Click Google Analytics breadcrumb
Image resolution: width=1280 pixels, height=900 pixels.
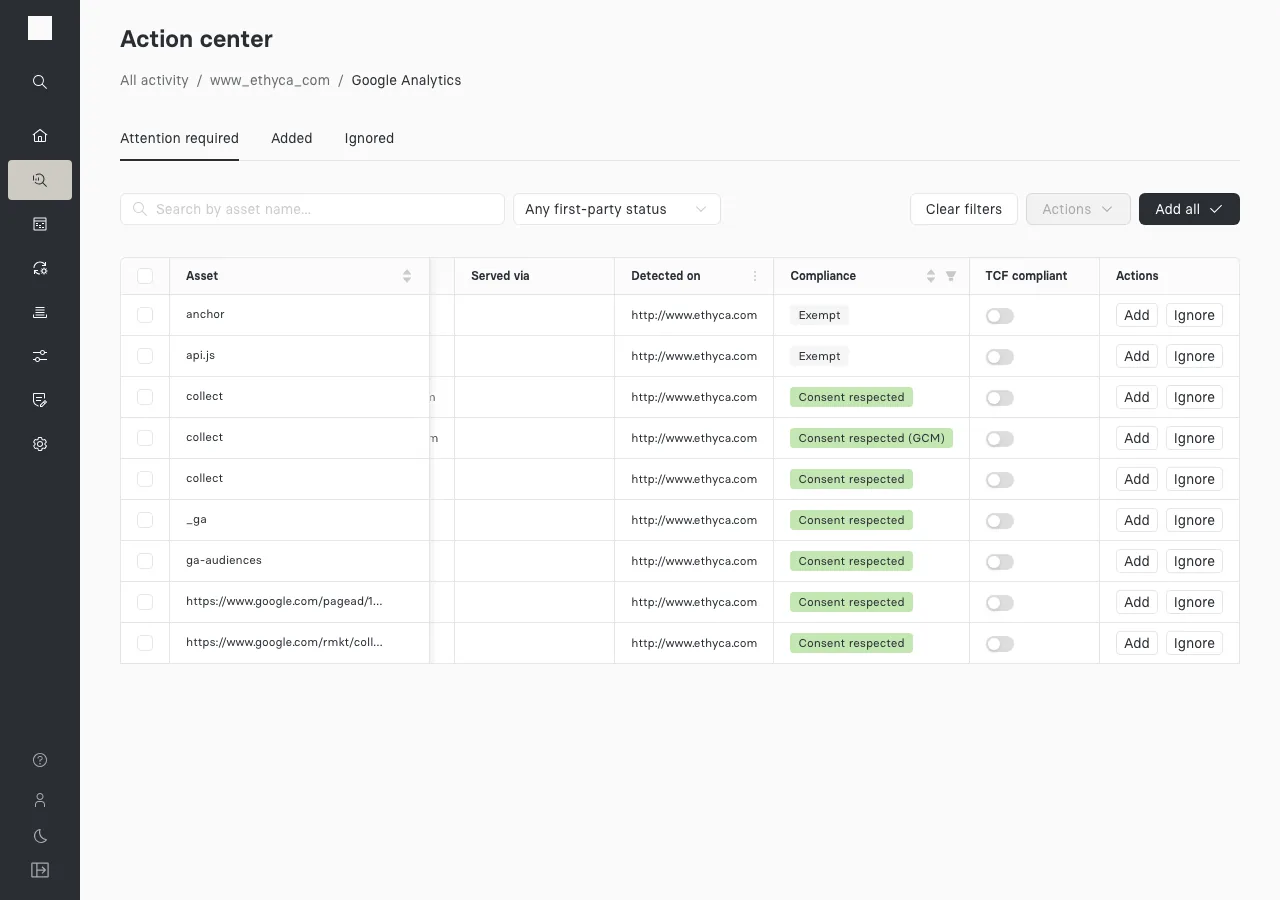coord(406,80)
